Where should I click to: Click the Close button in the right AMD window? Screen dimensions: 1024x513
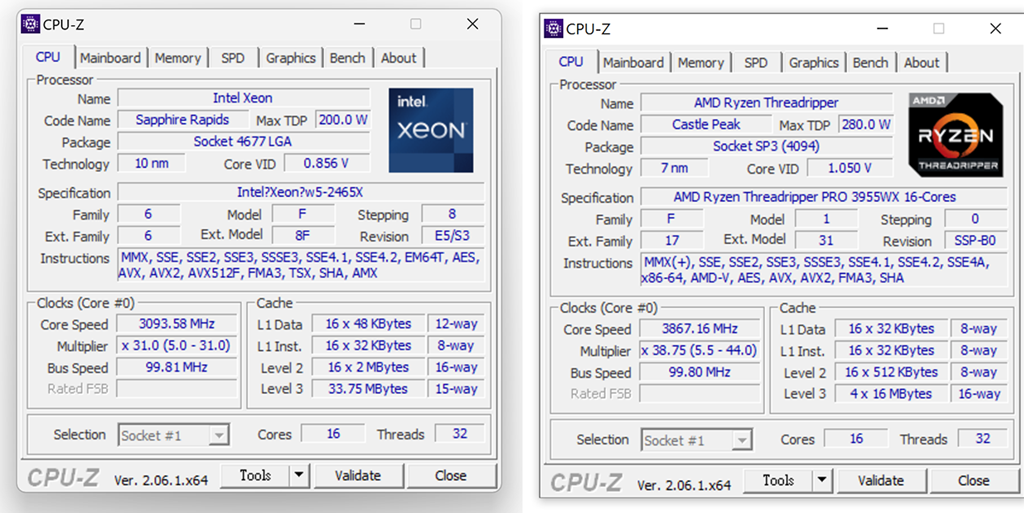[974, 481]
